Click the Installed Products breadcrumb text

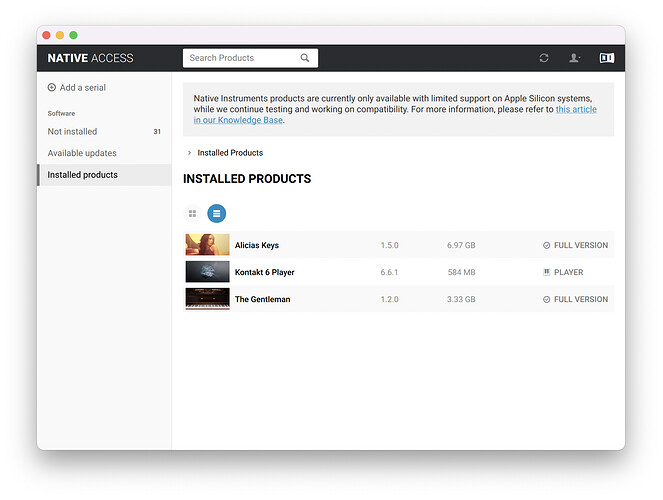pos(230,153)
